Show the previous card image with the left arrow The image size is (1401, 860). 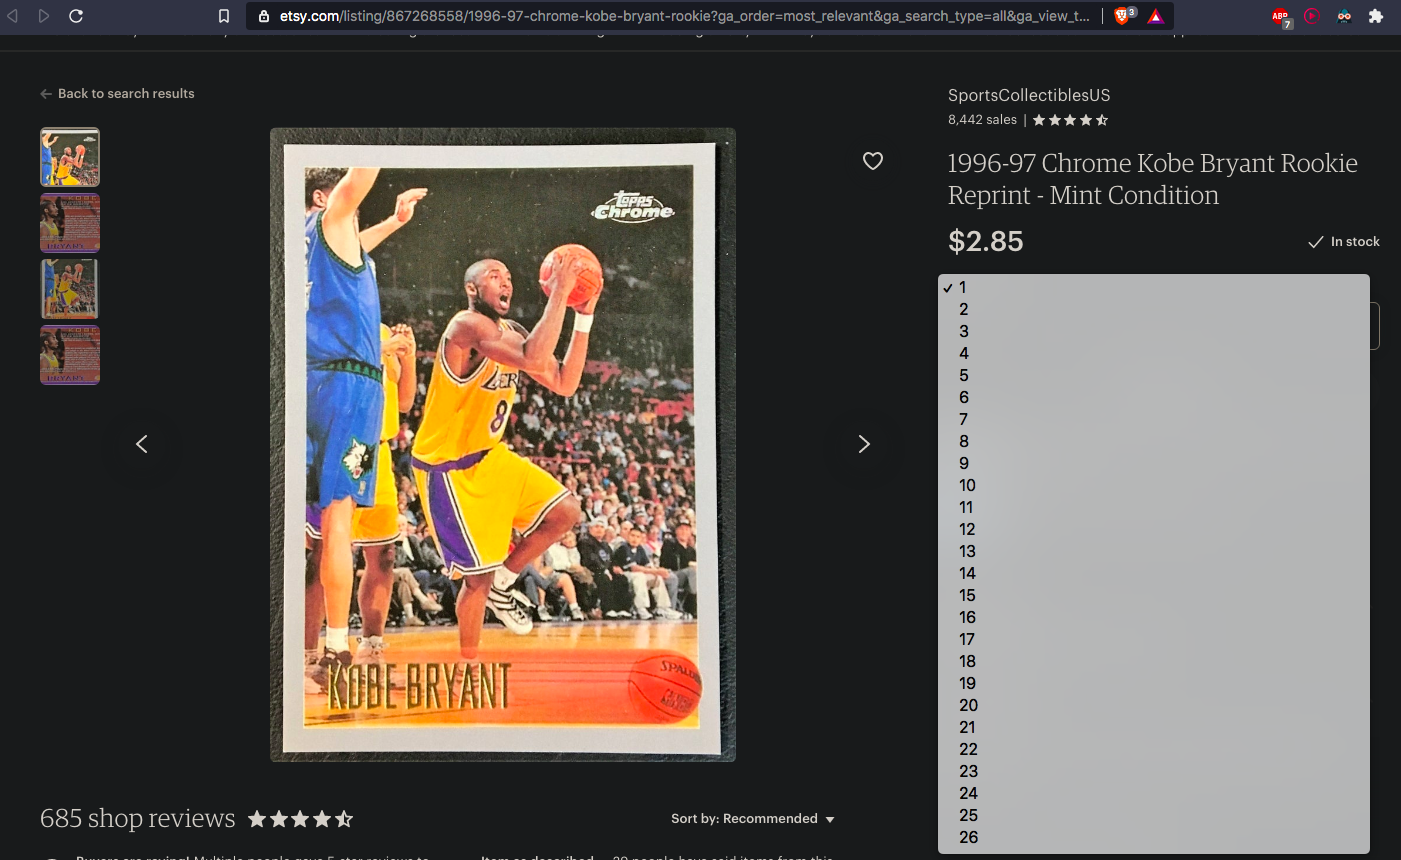click(x=142, y=444)
